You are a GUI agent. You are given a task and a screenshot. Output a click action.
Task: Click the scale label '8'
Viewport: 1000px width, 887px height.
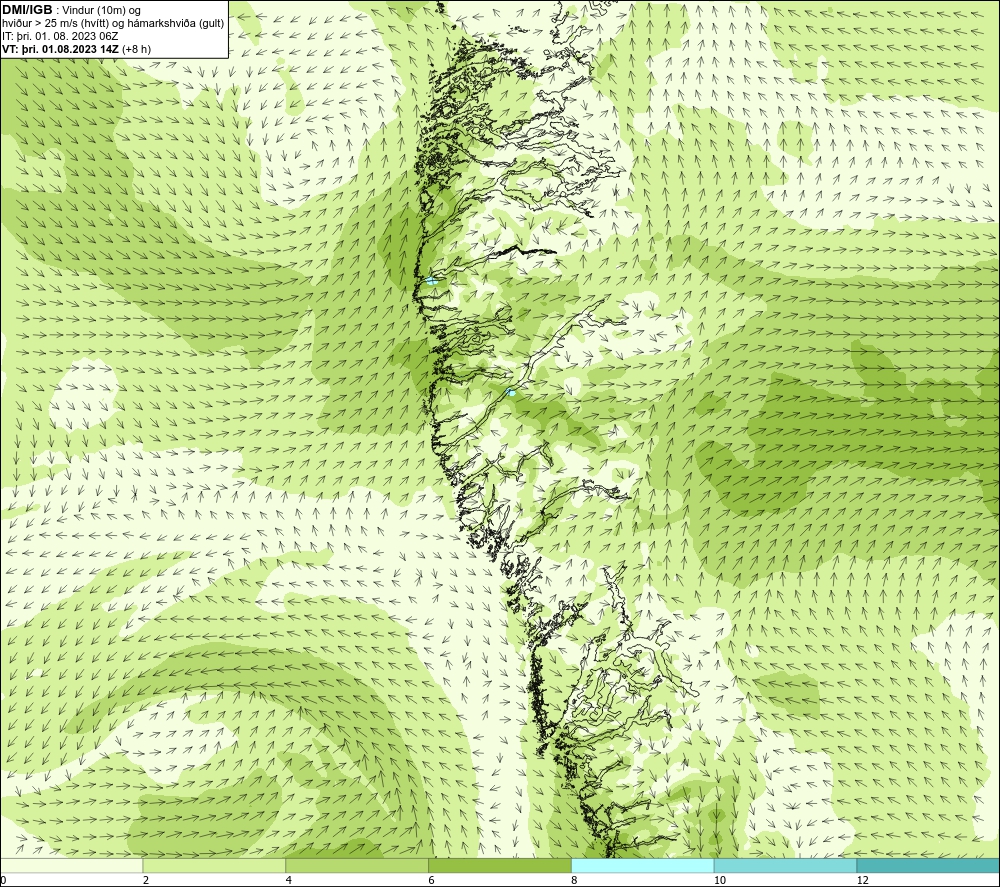tap(575, 880)
